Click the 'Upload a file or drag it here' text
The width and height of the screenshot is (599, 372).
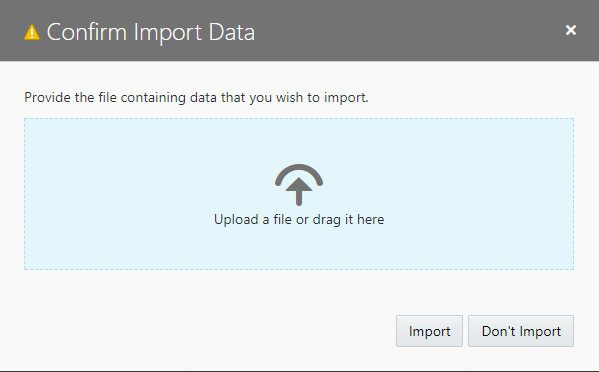click(x=299, y=220)
